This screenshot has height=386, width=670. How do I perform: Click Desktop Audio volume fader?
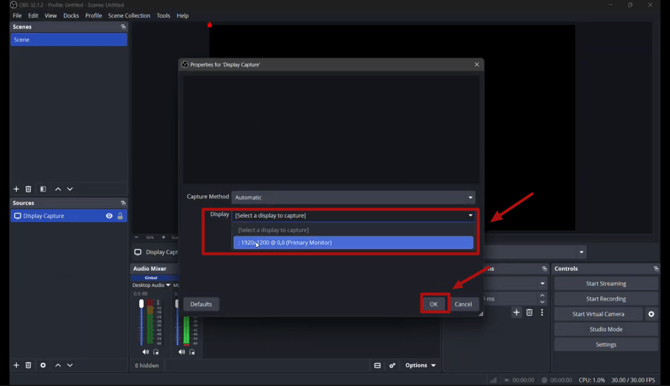[141, 303]
